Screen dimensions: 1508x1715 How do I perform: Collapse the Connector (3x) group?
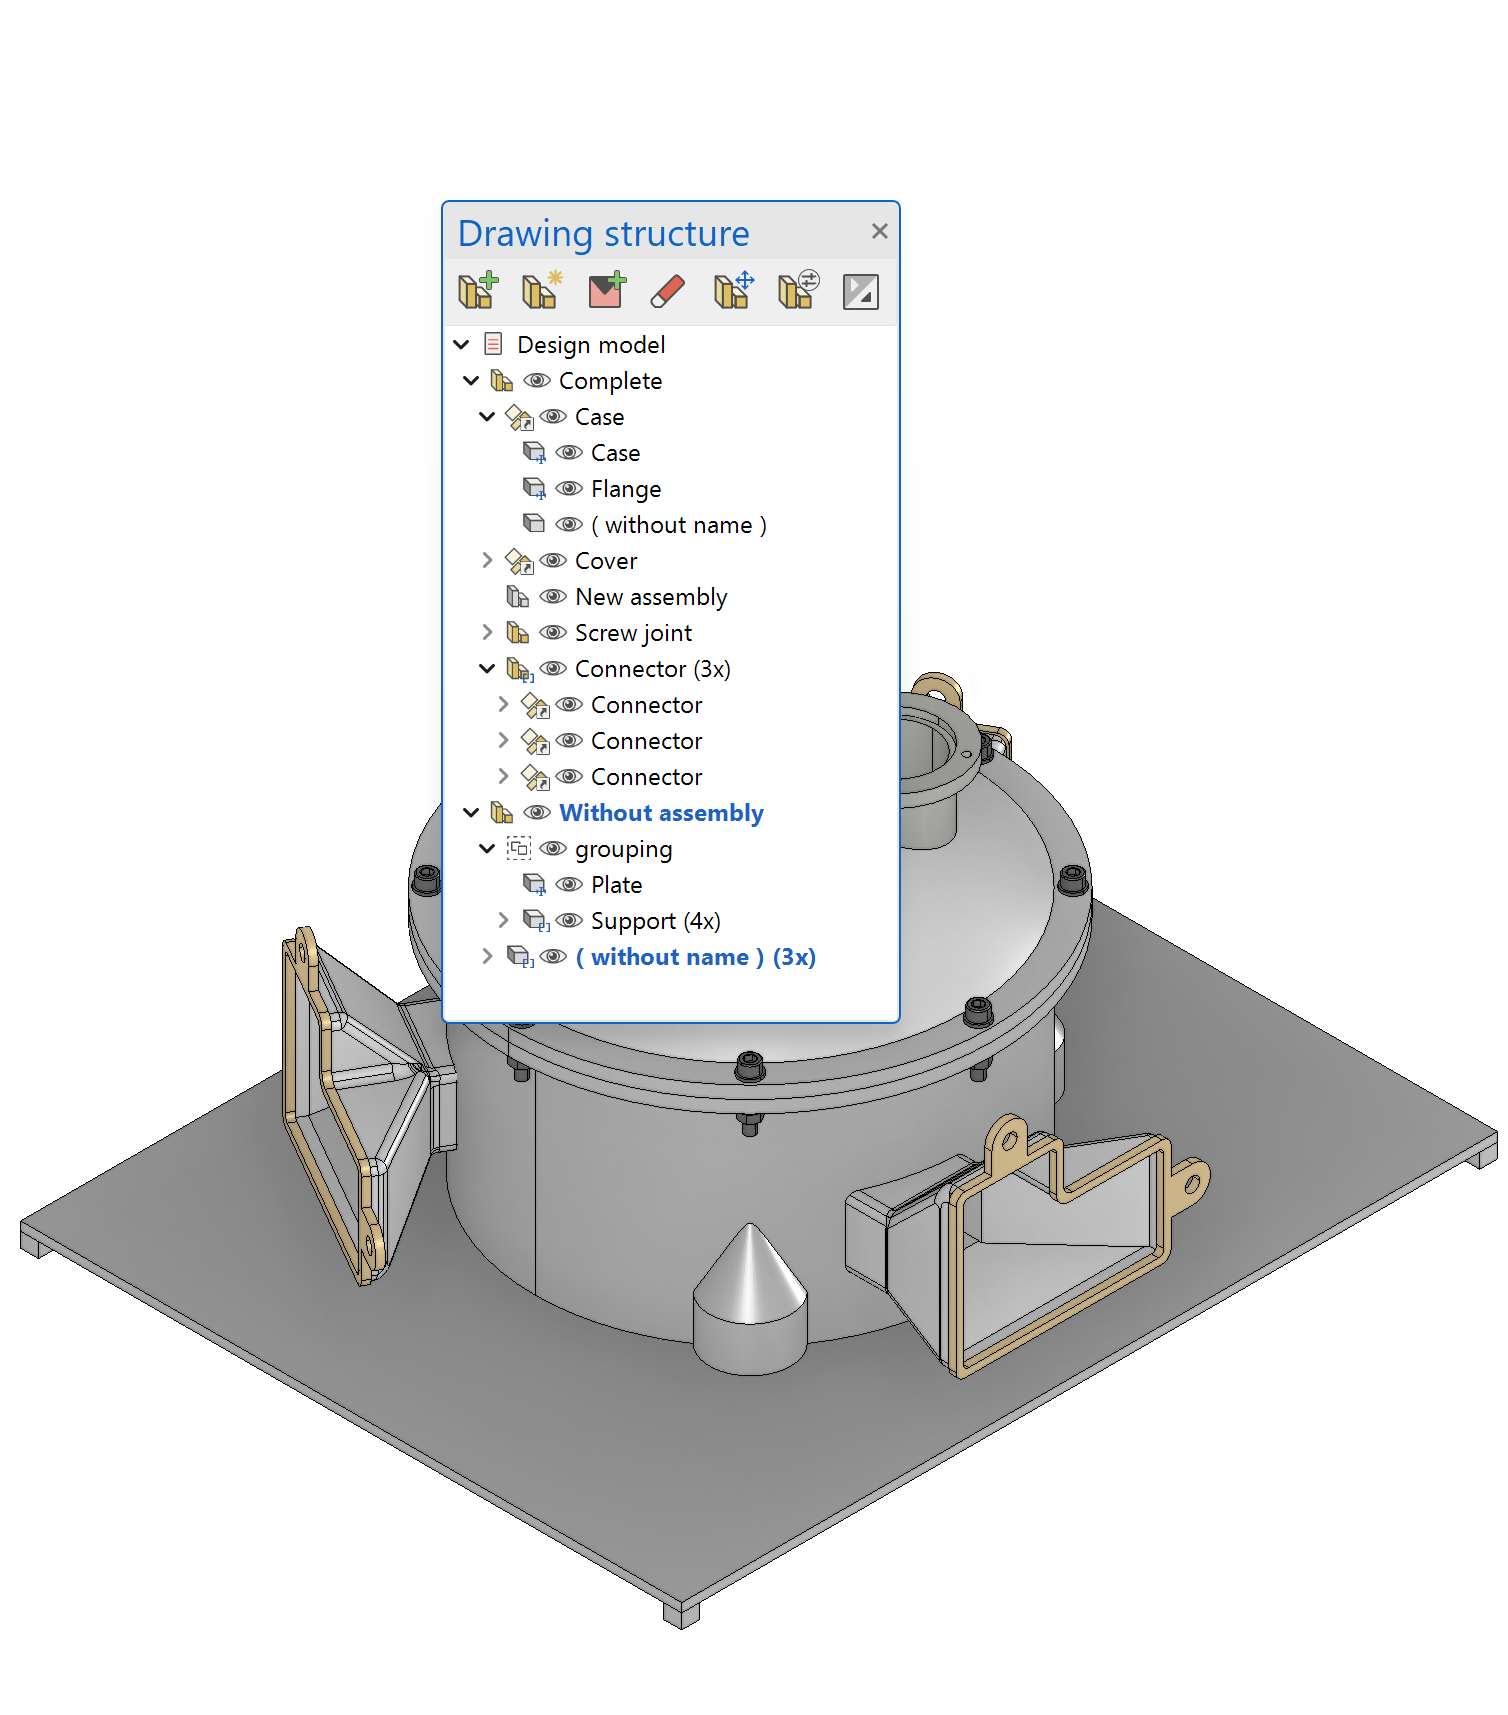(487, 669)
